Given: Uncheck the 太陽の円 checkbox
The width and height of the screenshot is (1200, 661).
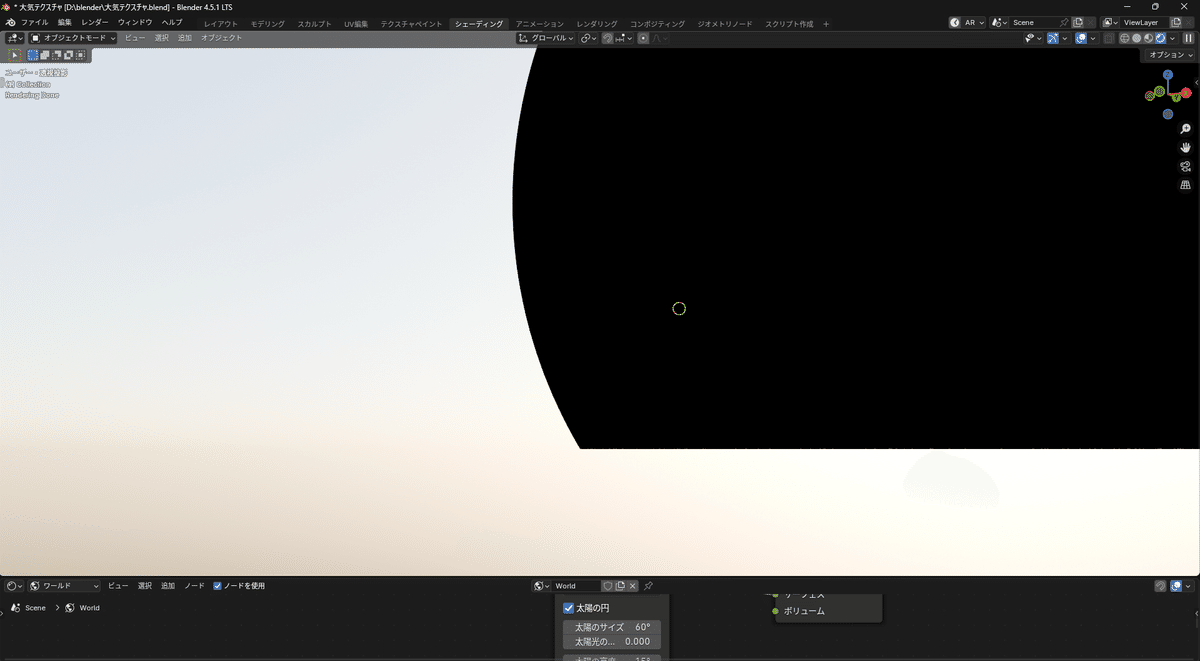Looking at the screenshot, I should click(569, 608).
